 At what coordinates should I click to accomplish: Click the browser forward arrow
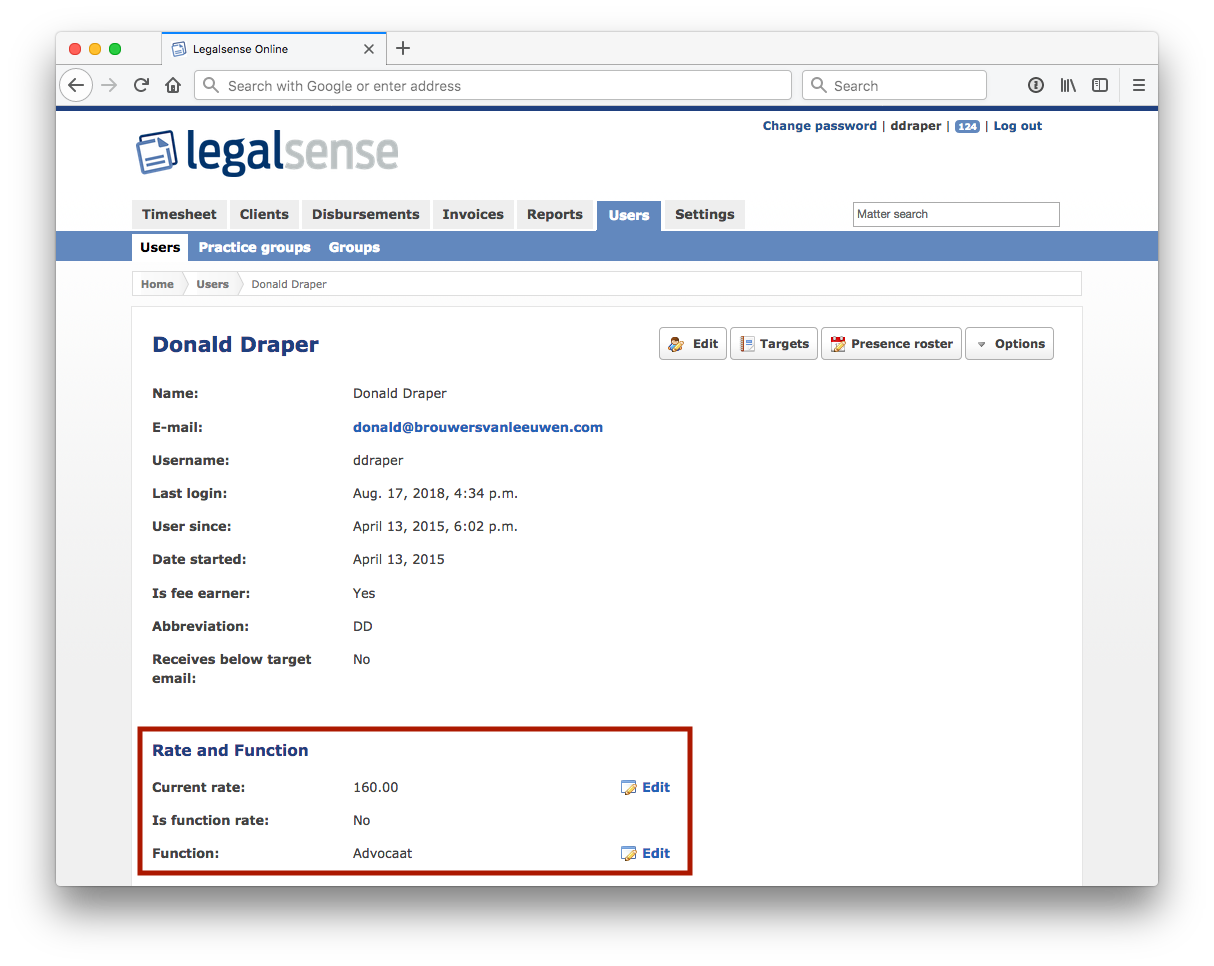coord(109,85)
